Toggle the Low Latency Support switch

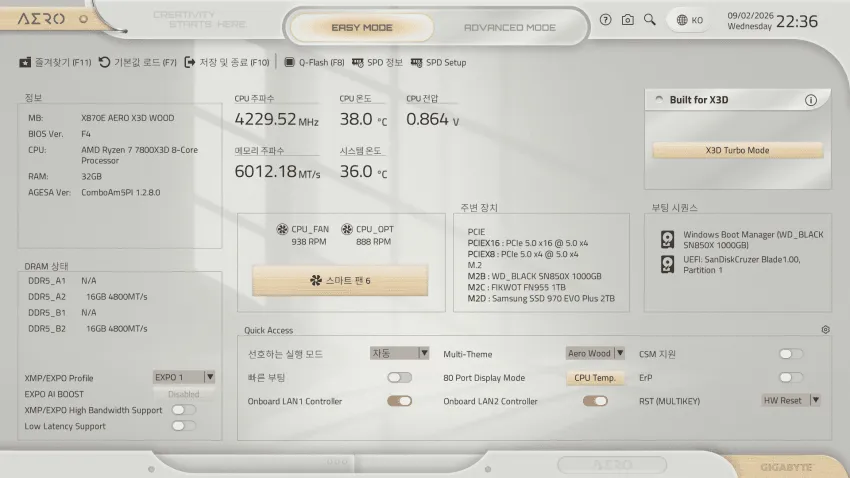[x=184, y=426]
